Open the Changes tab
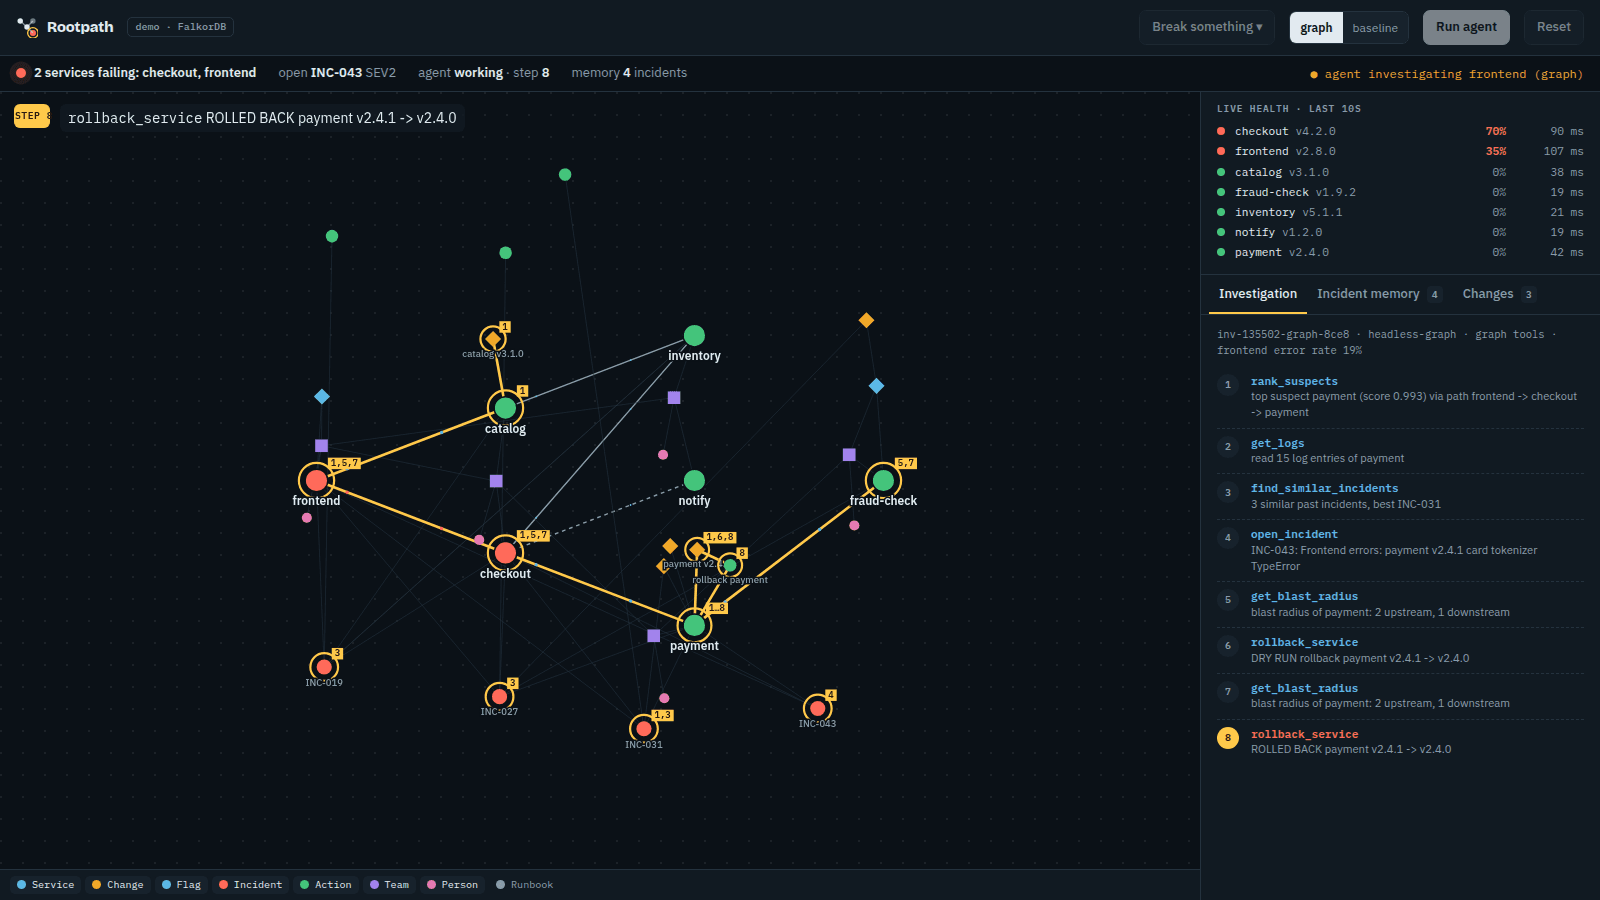This screenshot has width=1600, height=900. [1498, 294]
